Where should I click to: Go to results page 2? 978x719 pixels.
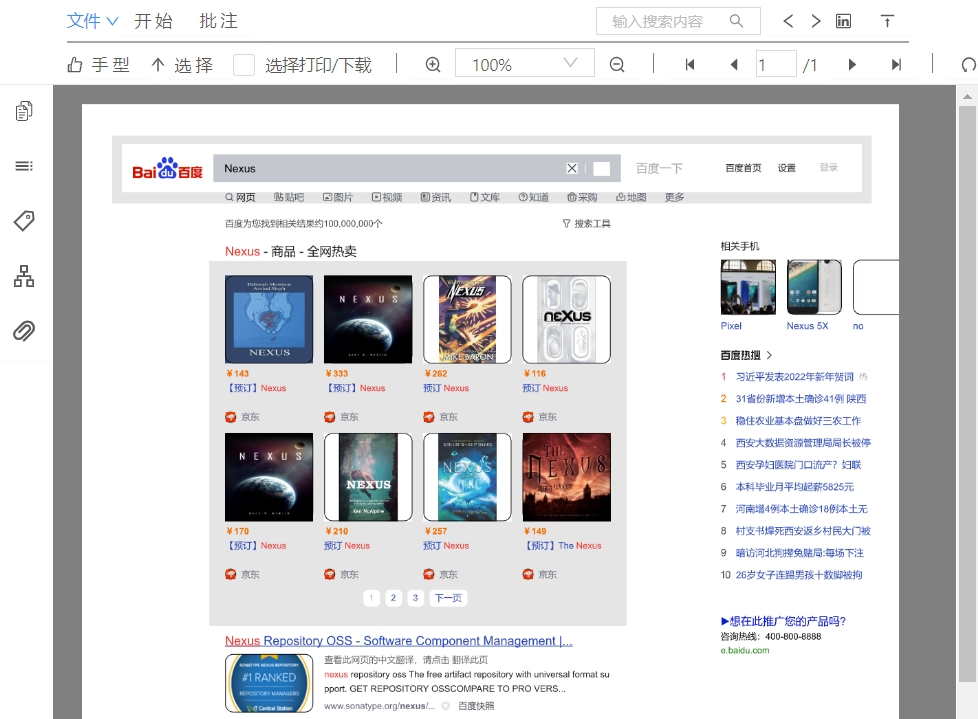pos(393,598)
